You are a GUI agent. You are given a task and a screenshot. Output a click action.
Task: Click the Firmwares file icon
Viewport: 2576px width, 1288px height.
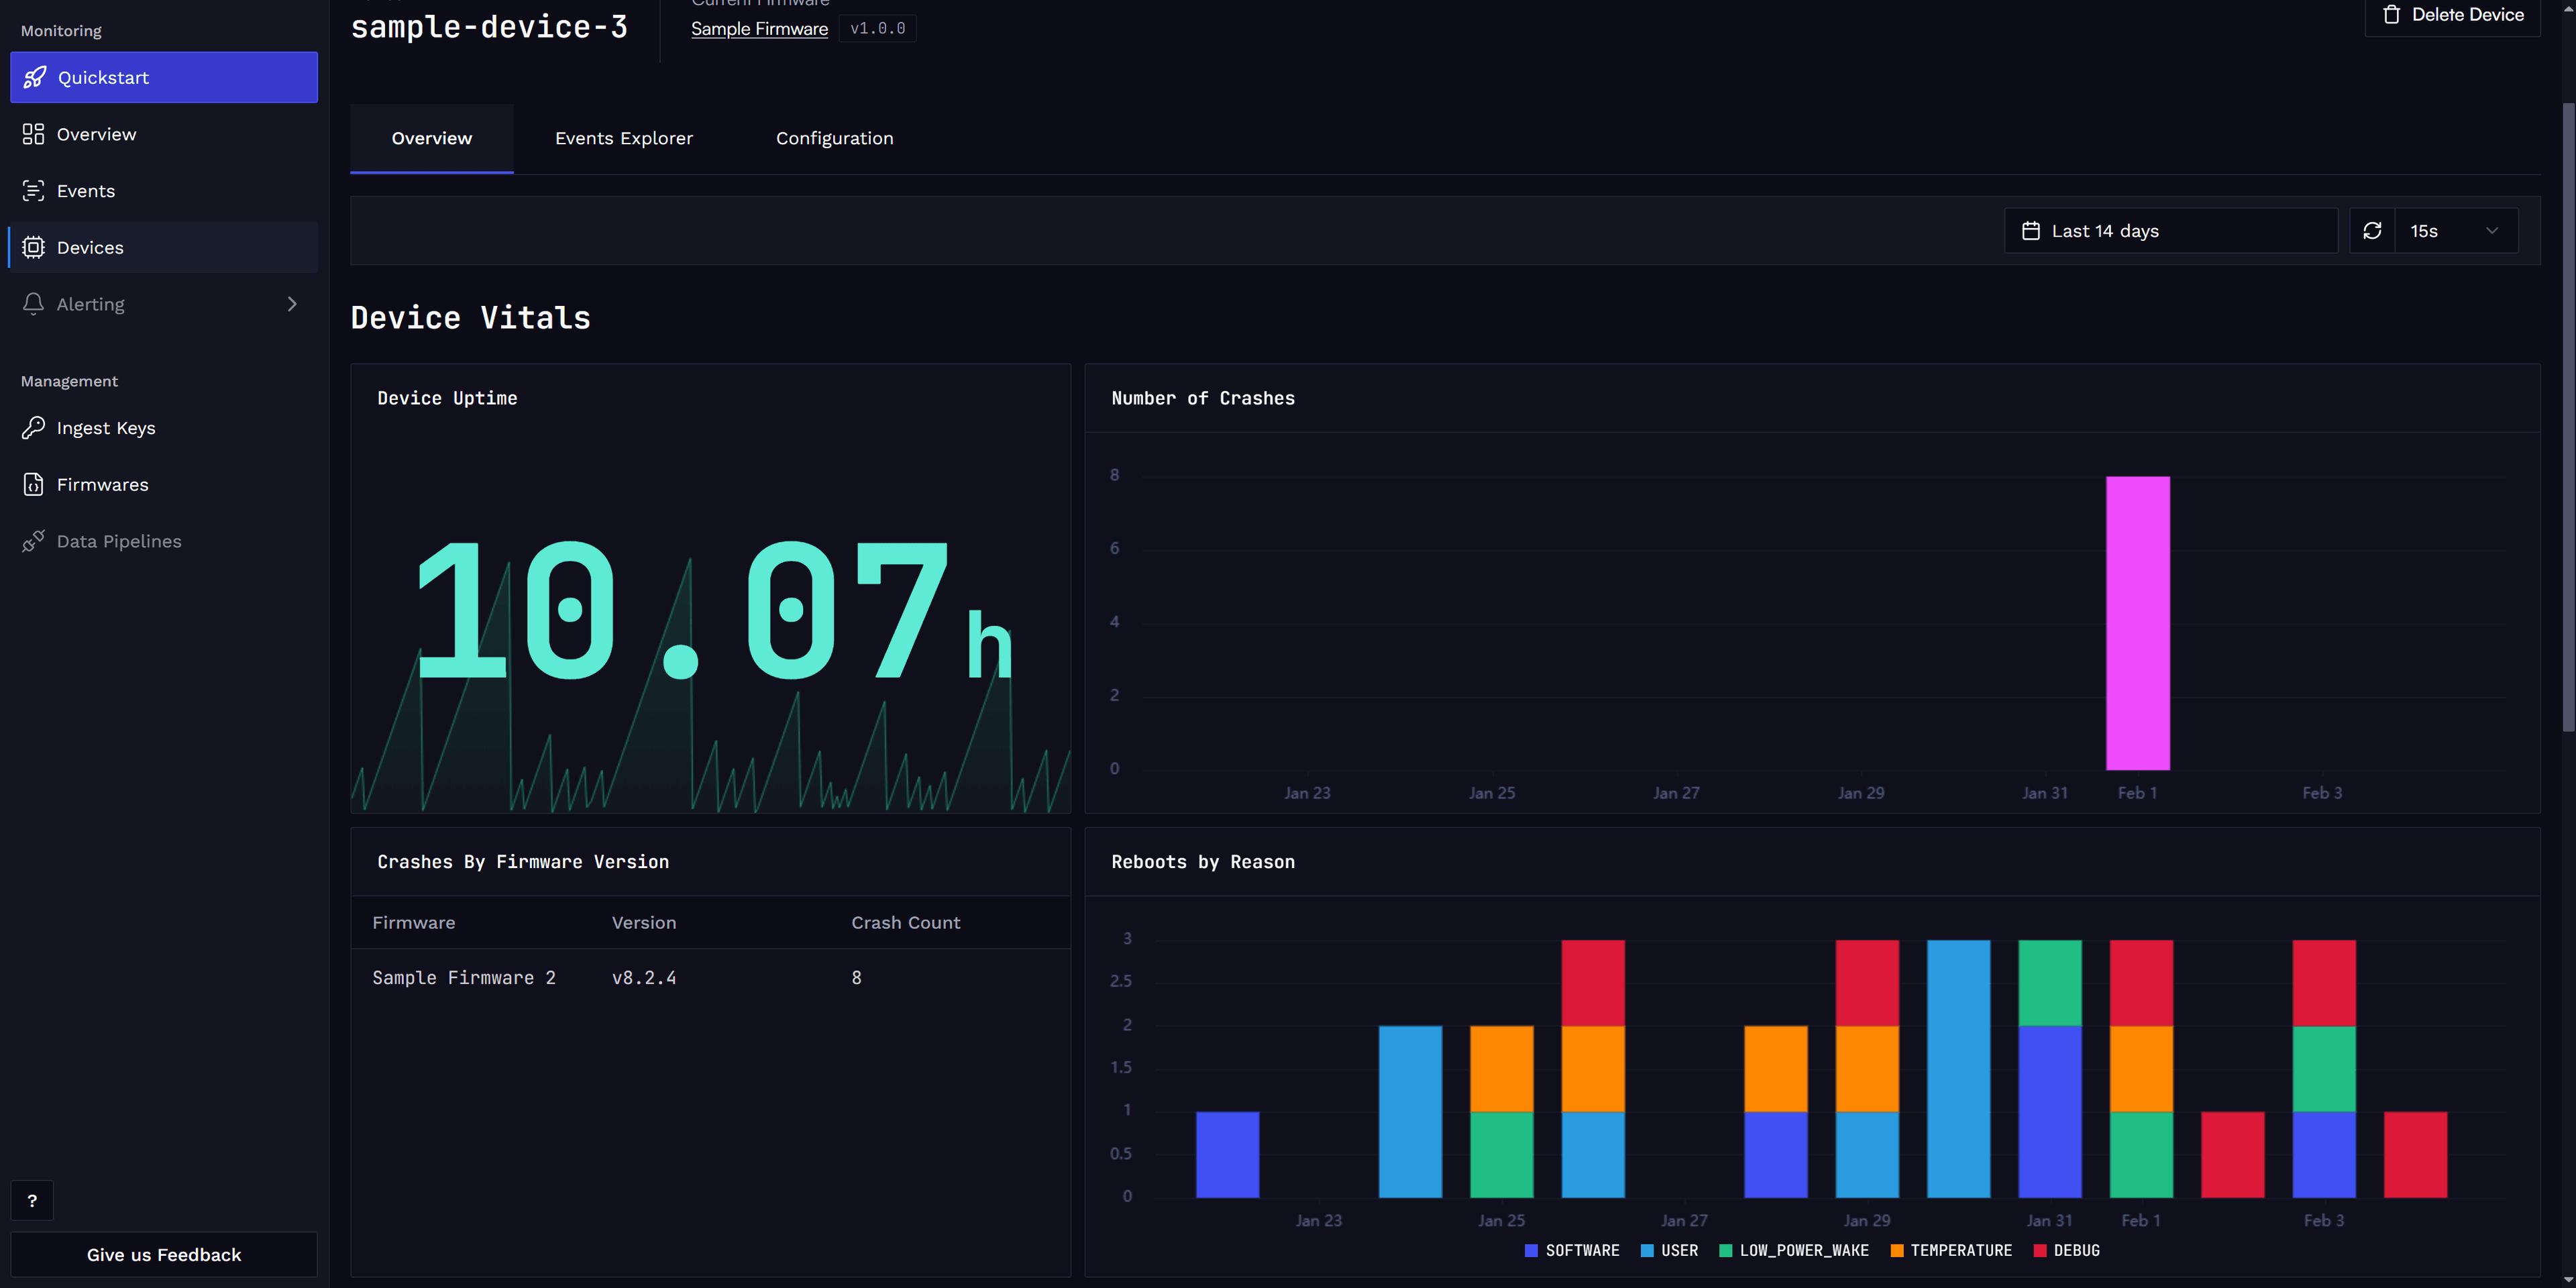[x=33, y=484]
